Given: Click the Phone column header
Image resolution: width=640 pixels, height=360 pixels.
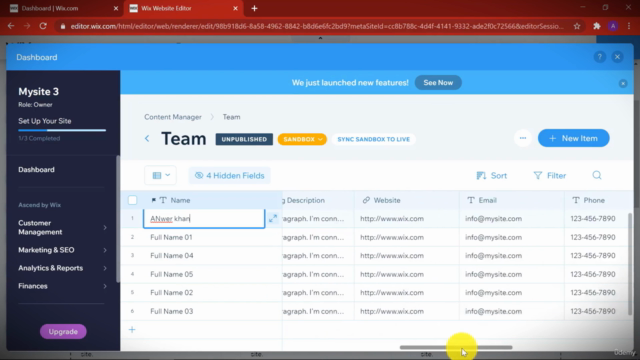Looking at the screenshot, I should tap(596, 200).
